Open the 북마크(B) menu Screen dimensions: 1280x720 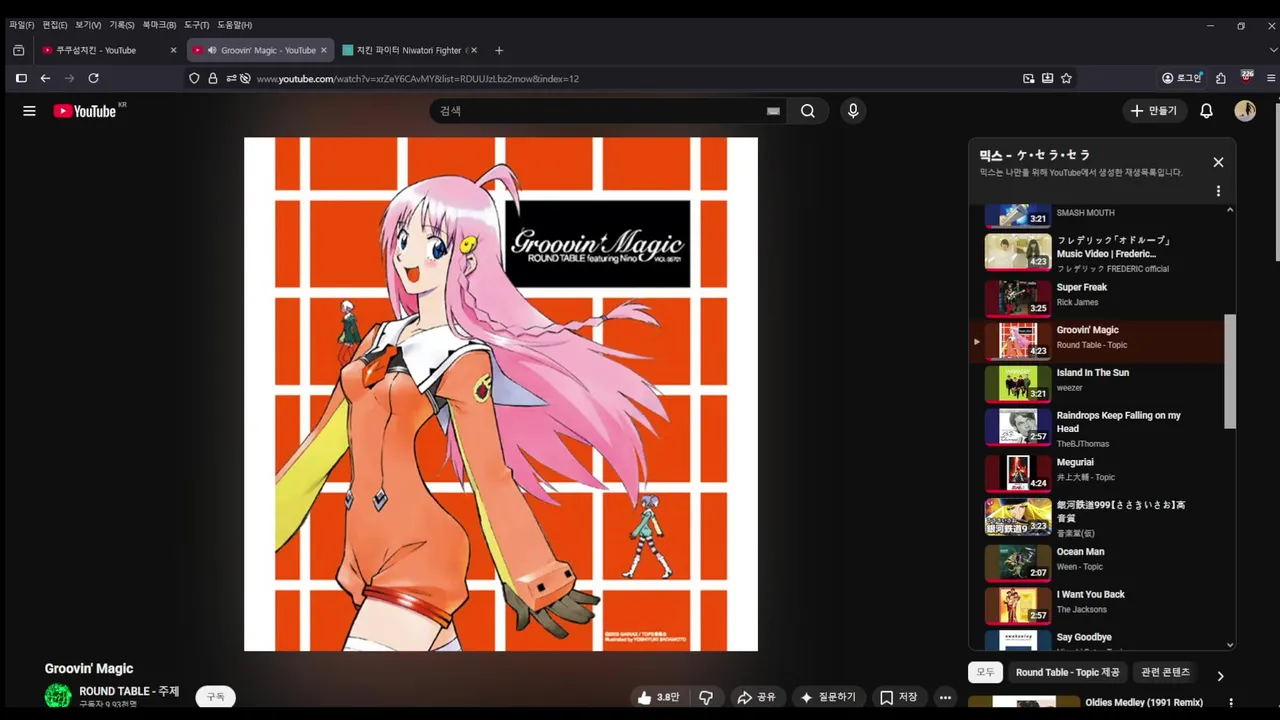159,25
